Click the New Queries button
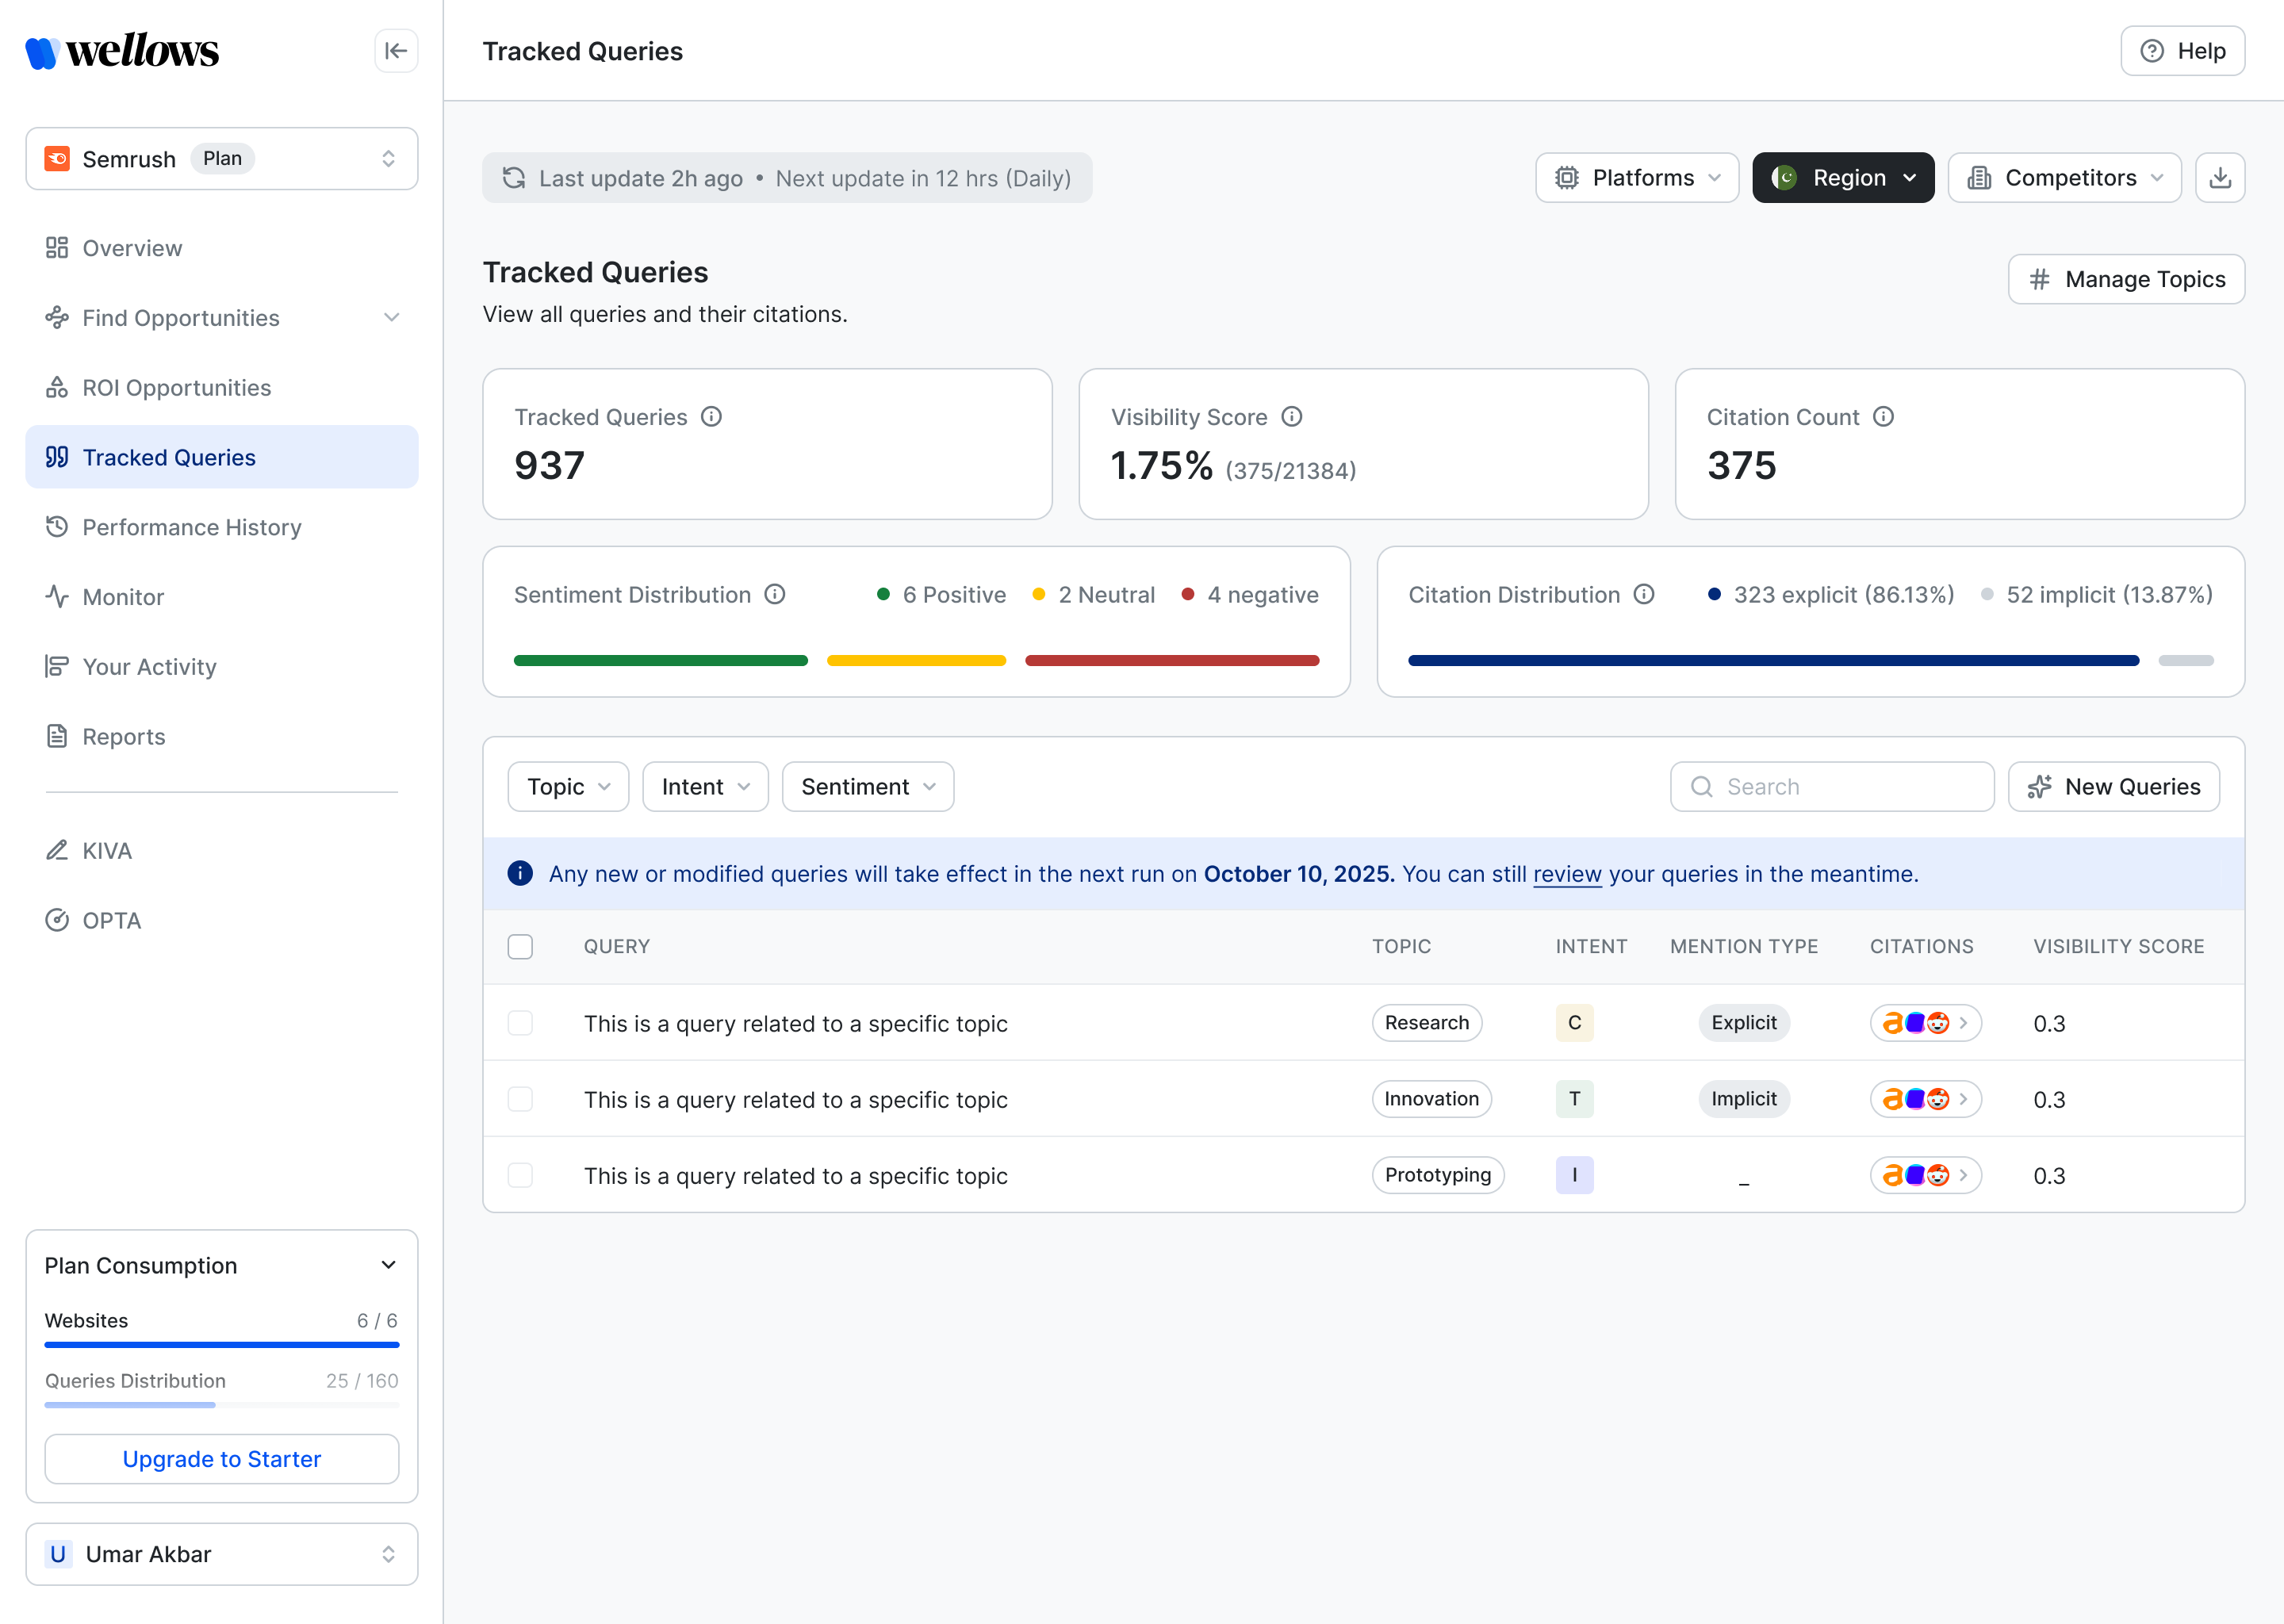Screen dimensions: 2284x1624 click(x=2113, y=787)
